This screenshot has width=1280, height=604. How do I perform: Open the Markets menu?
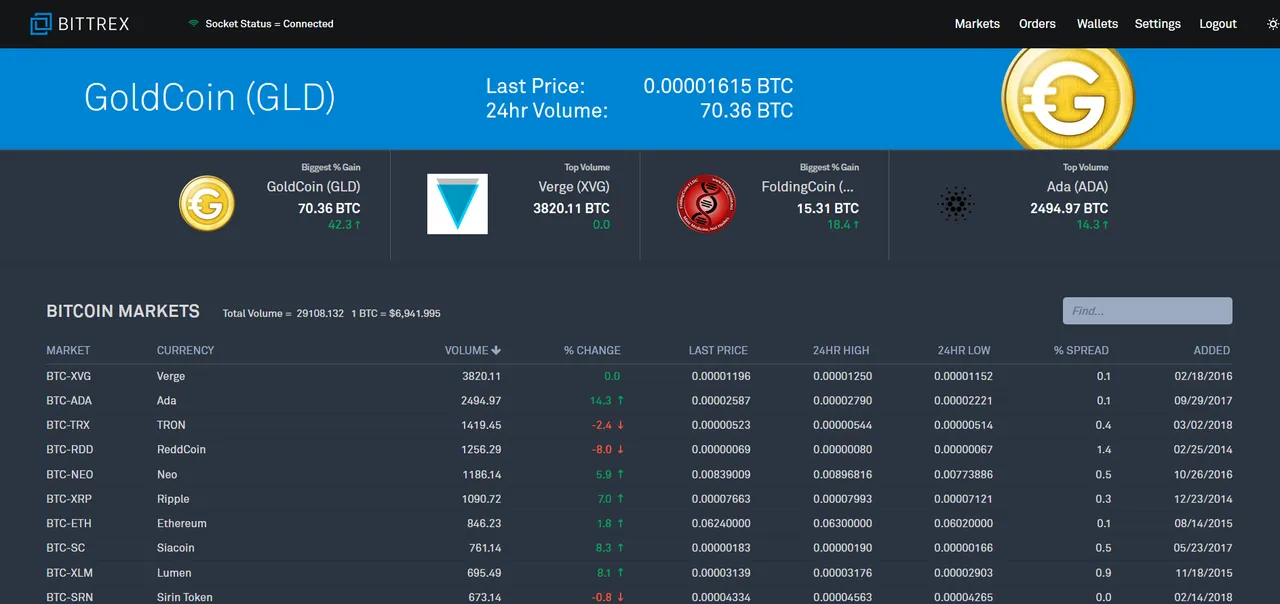pyautogui.click(x=977, y=24)
